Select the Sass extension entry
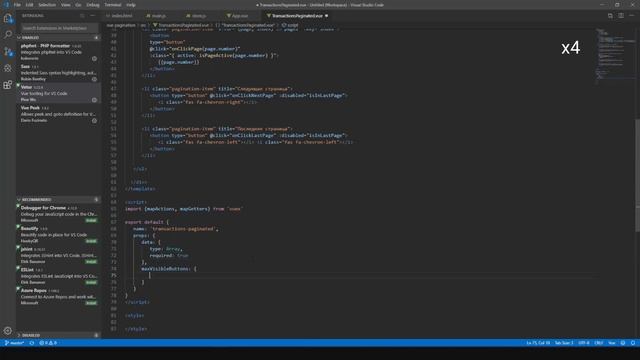This screenshot has width=640, height=360. coord(58,73)
